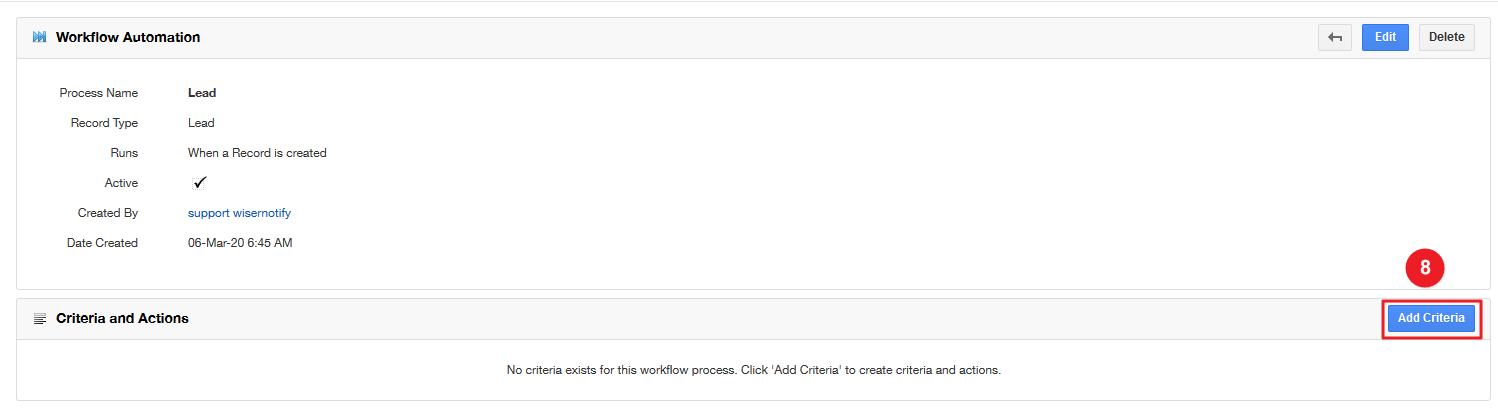The image size is (1498, 415).
Task: Click the 'No criteria exists' message
Action: click(x=753, y=370)
